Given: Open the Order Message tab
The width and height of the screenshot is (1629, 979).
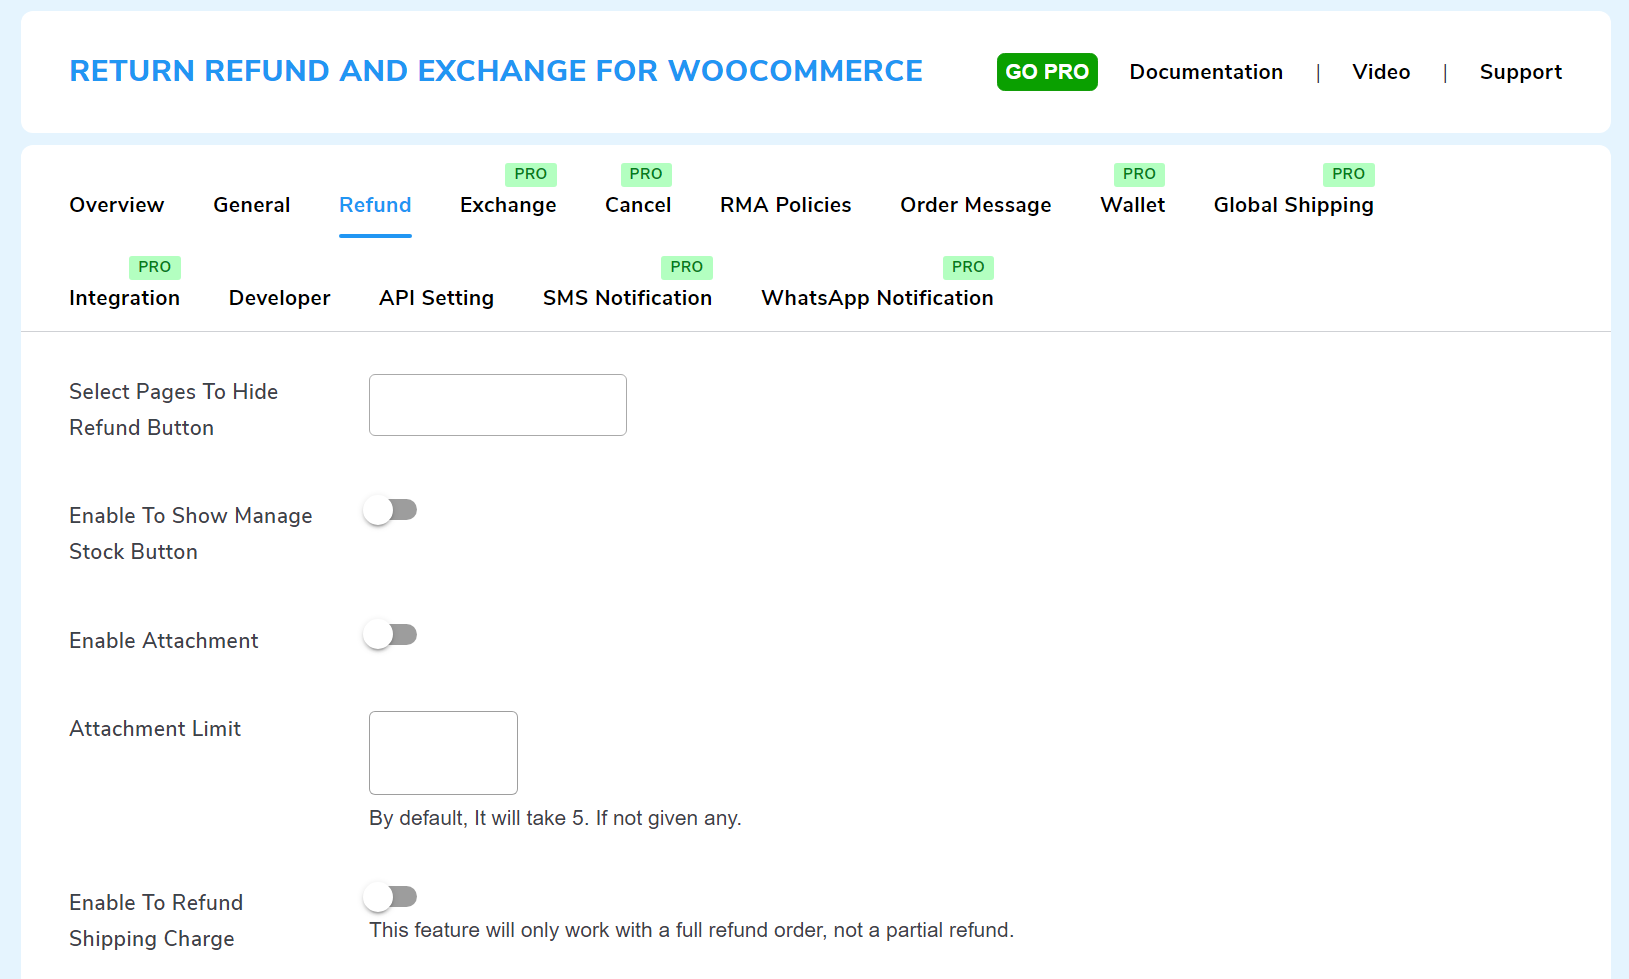Looking at the screenshot, I should click(x=975, y=205).
